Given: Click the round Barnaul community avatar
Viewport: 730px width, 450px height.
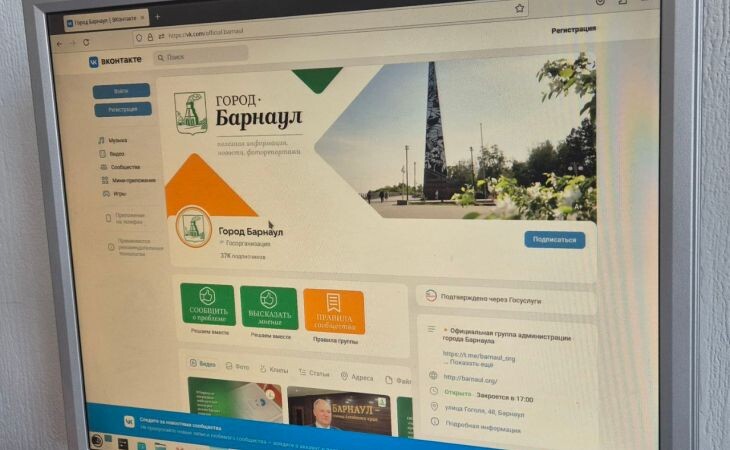Looking at the screenshot, I should 194,228.
